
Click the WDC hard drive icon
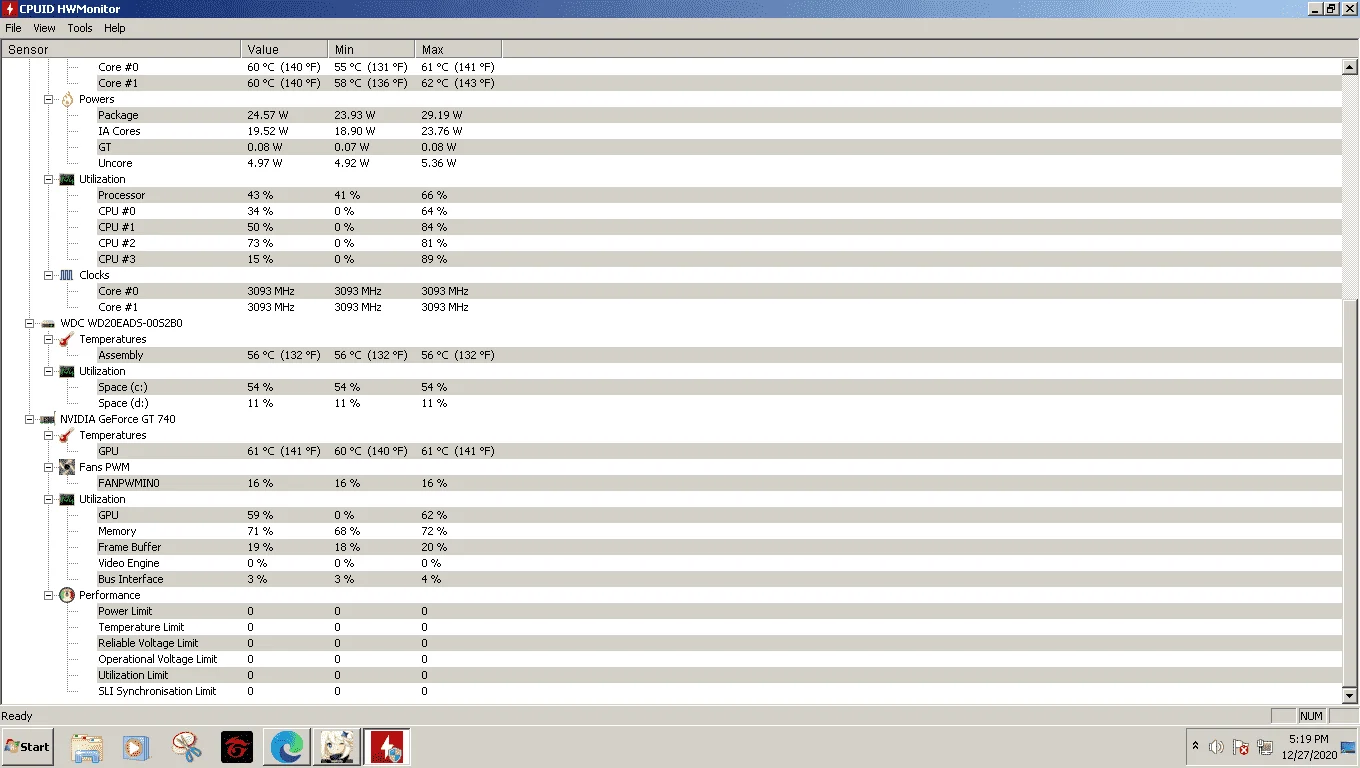pos(48,323)
